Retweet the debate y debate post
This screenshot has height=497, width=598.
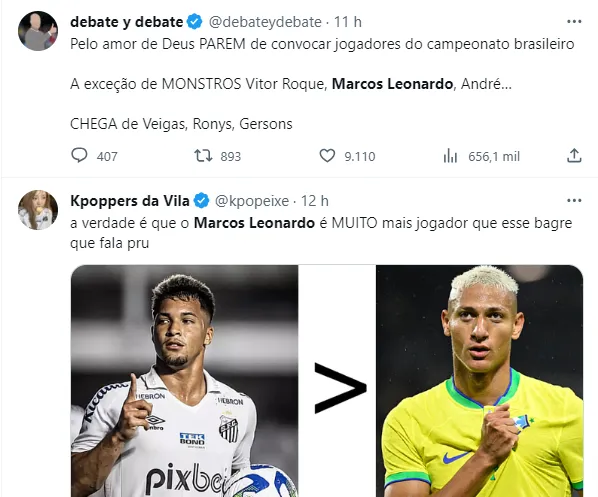(203, 156)
